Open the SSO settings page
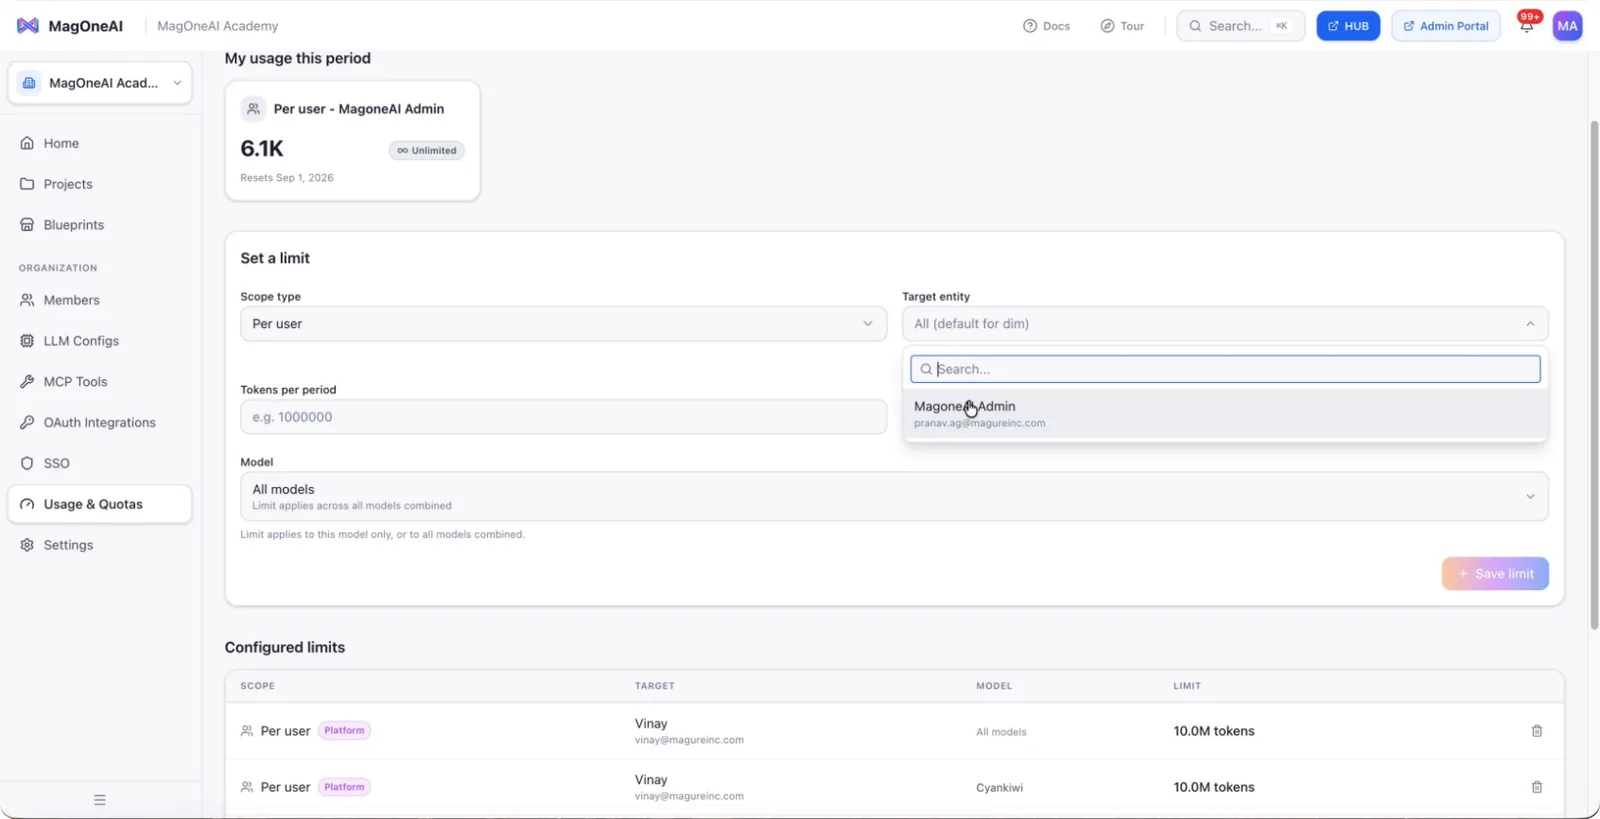The width and height of the screenshot is (1600, 819). coord(100,464)
